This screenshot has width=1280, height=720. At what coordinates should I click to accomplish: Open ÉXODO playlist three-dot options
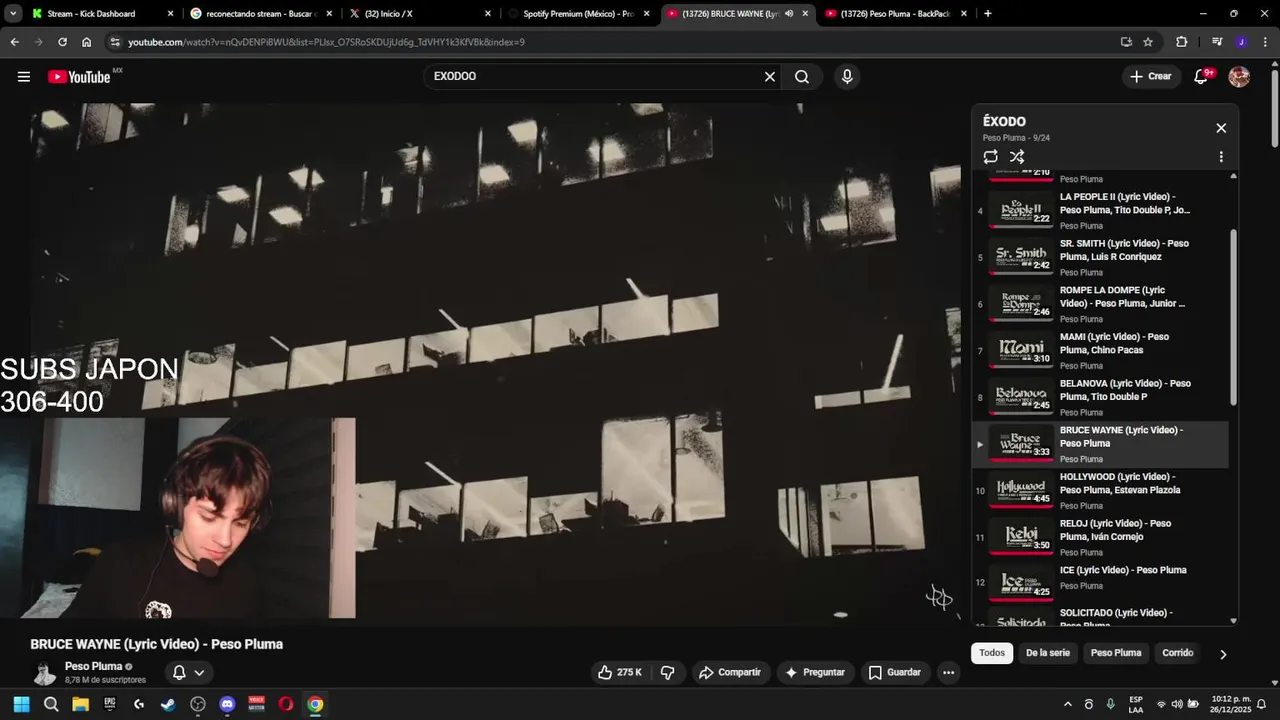click(x=1221, y=157)
